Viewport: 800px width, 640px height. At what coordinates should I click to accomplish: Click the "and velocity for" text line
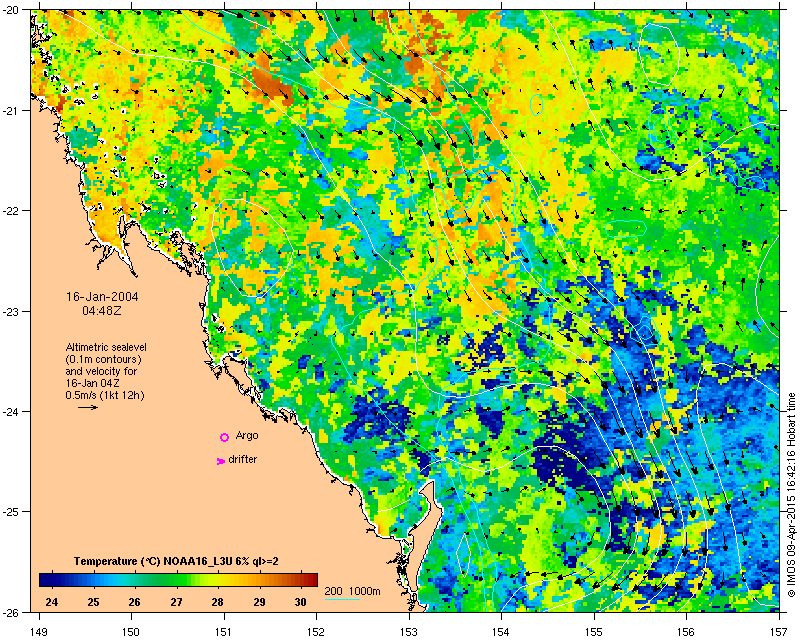(x=101, y=371)
